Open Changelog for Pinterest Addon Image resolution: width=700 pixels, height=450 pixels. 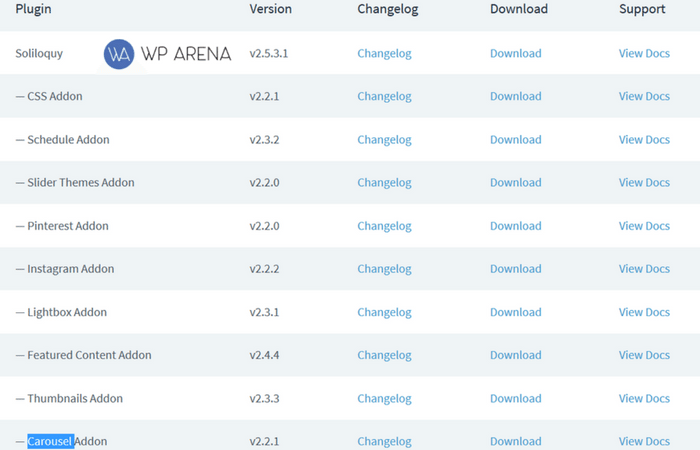click(384, 226)
